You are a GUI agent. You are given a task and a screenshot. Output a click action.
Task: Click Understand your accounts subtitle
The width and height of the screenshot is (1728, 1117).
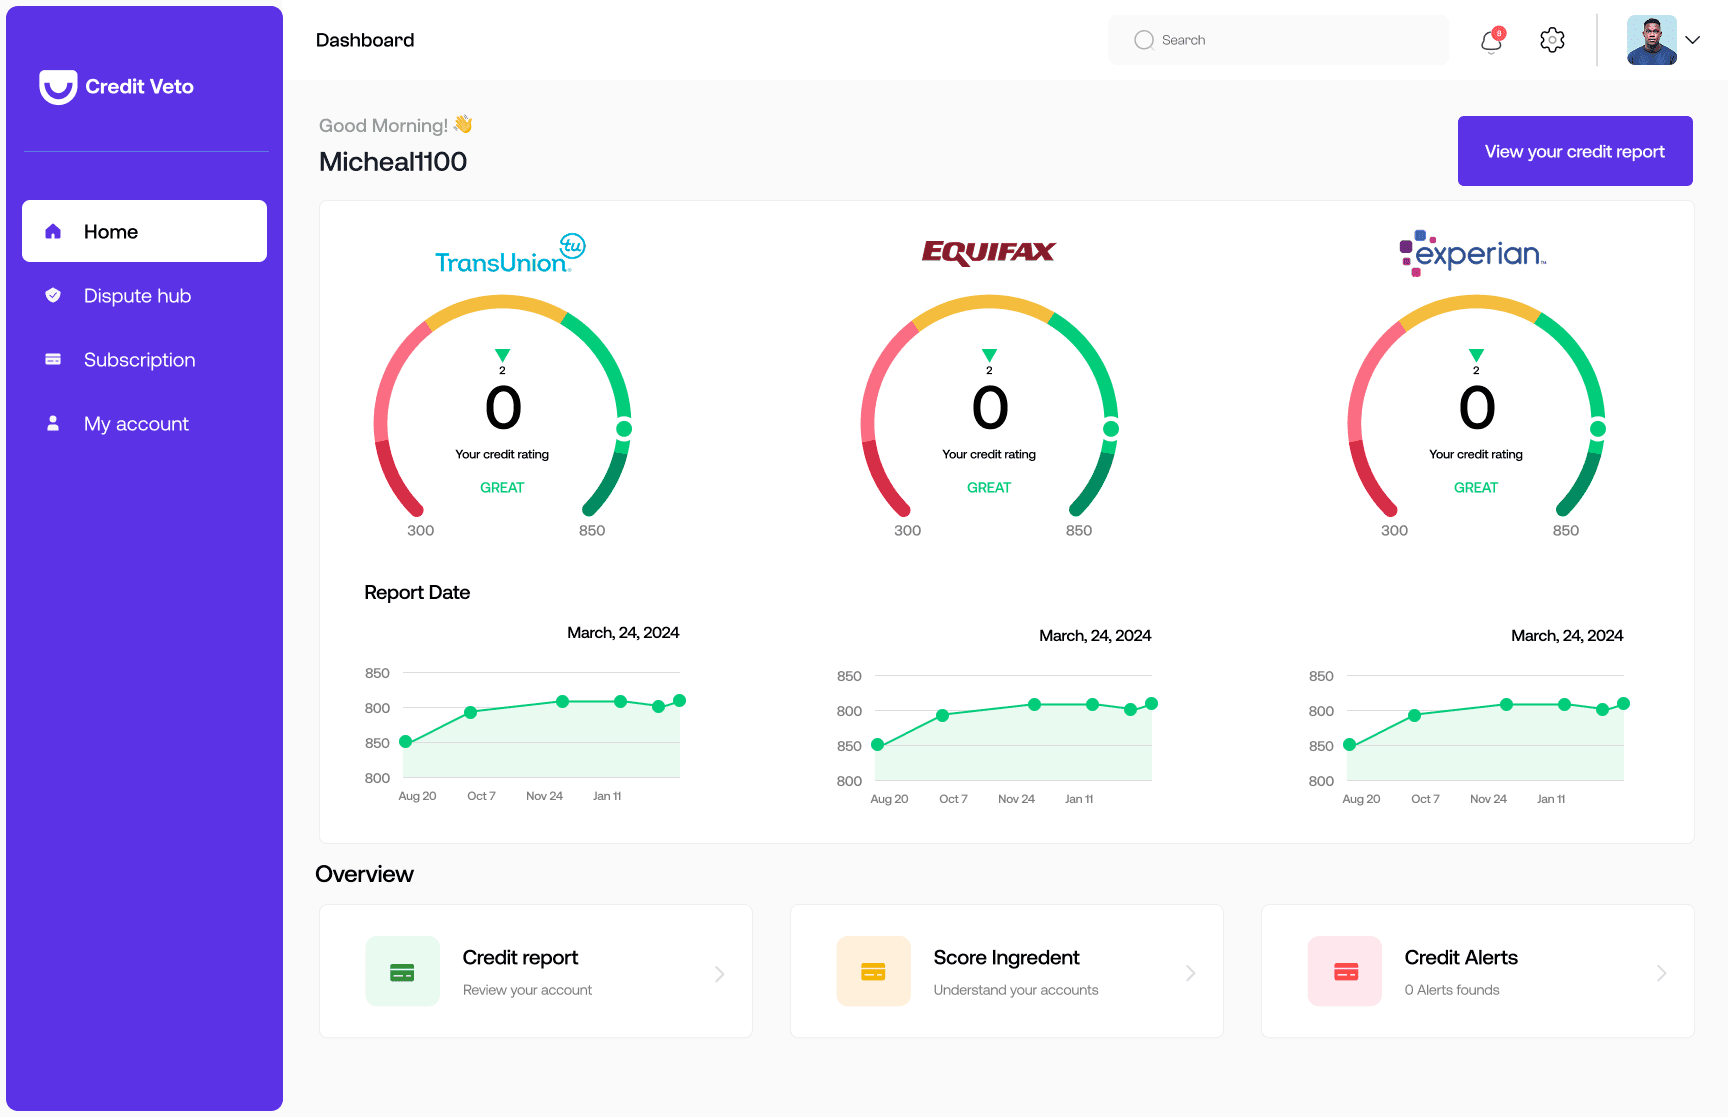pyautogui.click(x=1016, y=990)
